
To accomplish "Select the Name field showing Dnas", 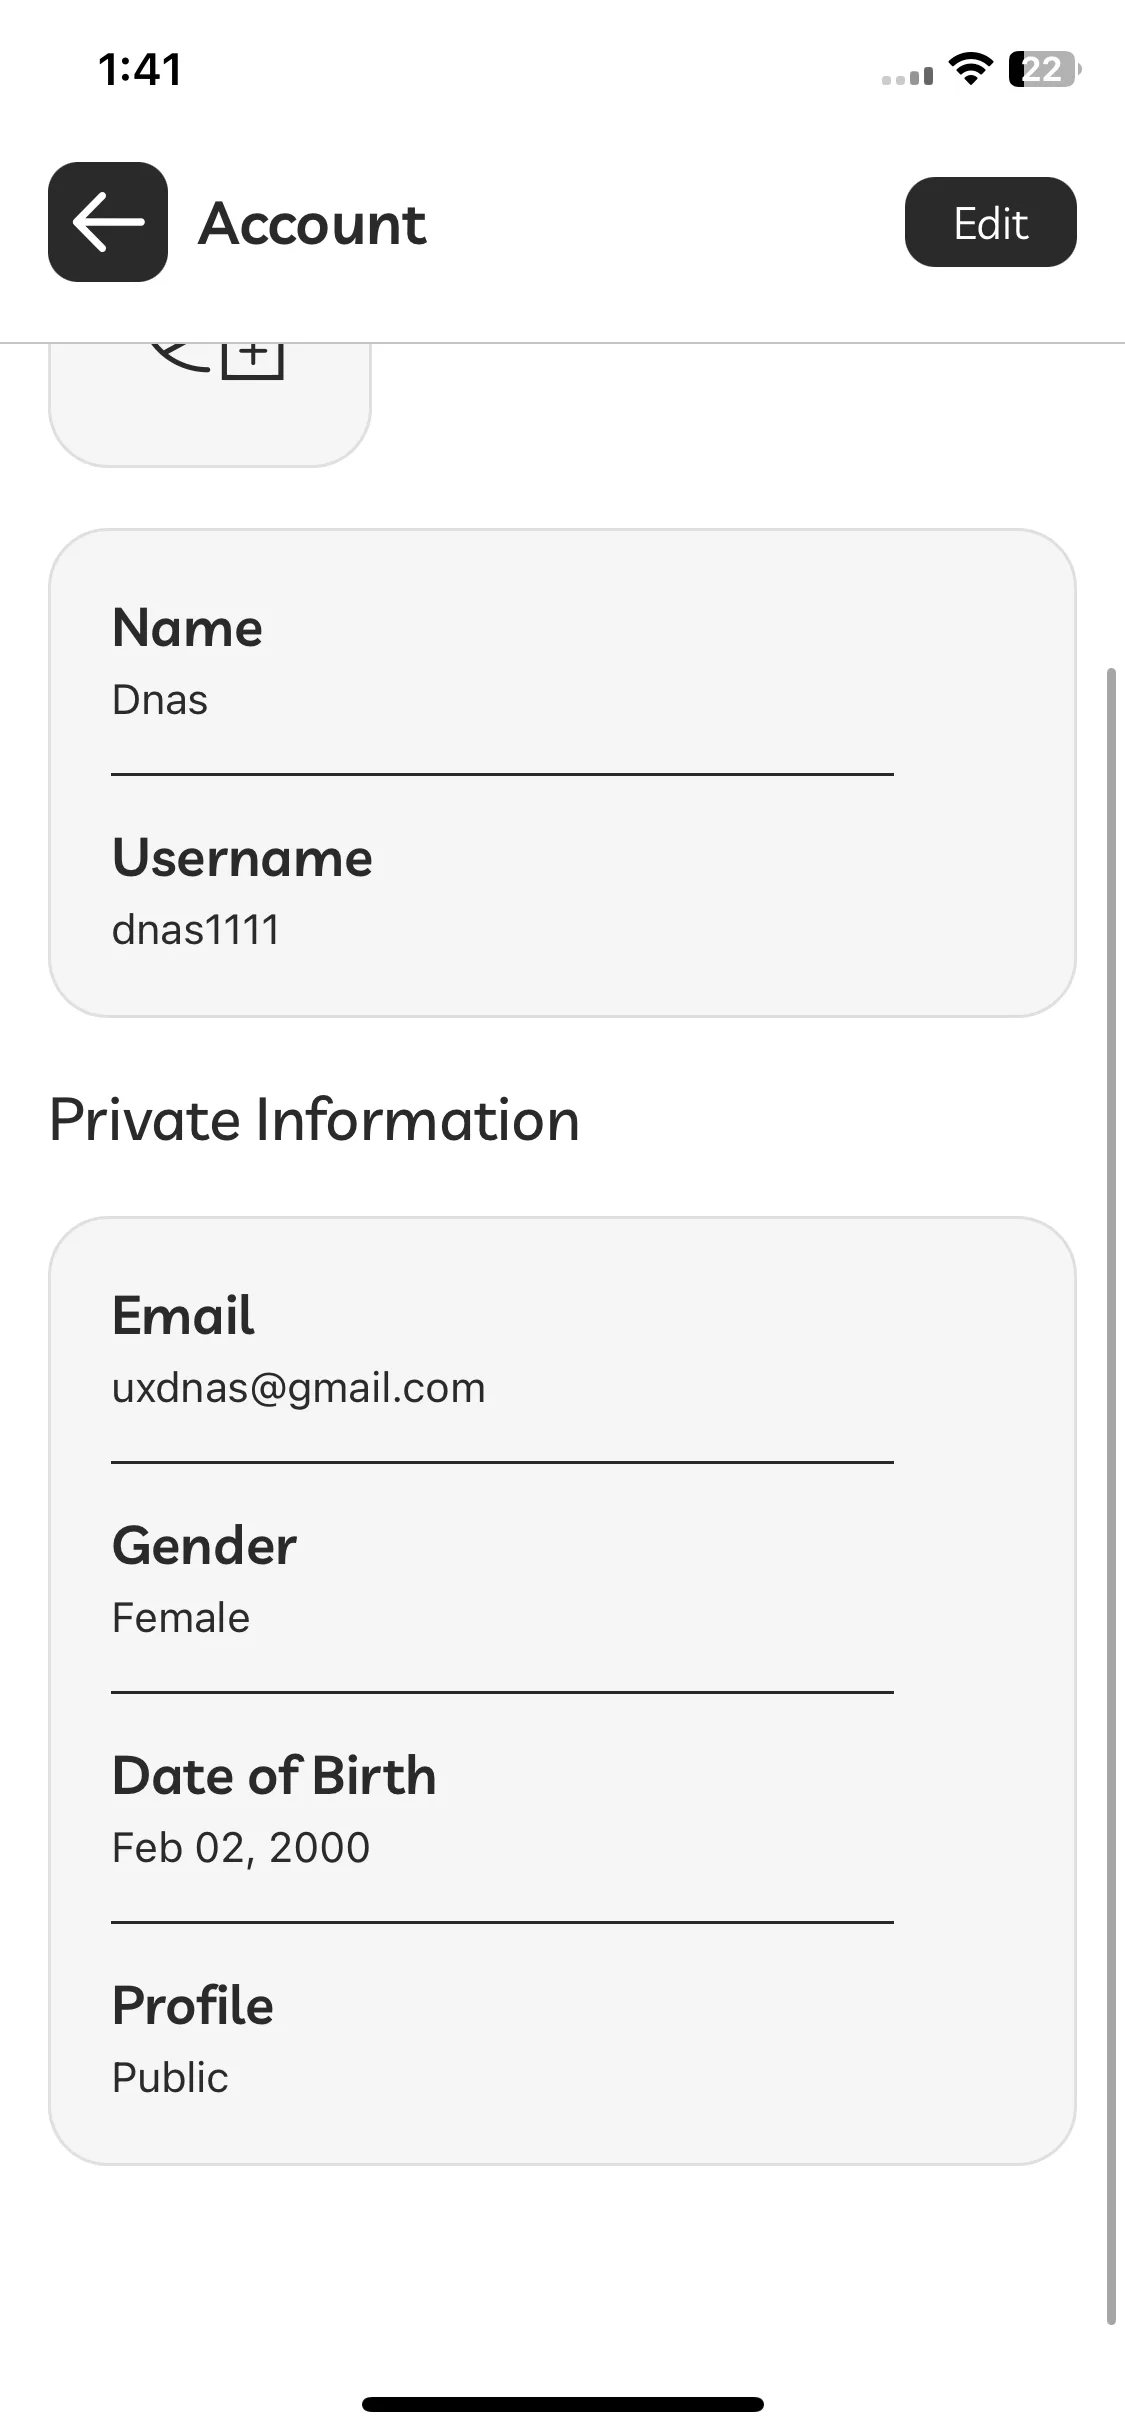I will click(502, 660).
